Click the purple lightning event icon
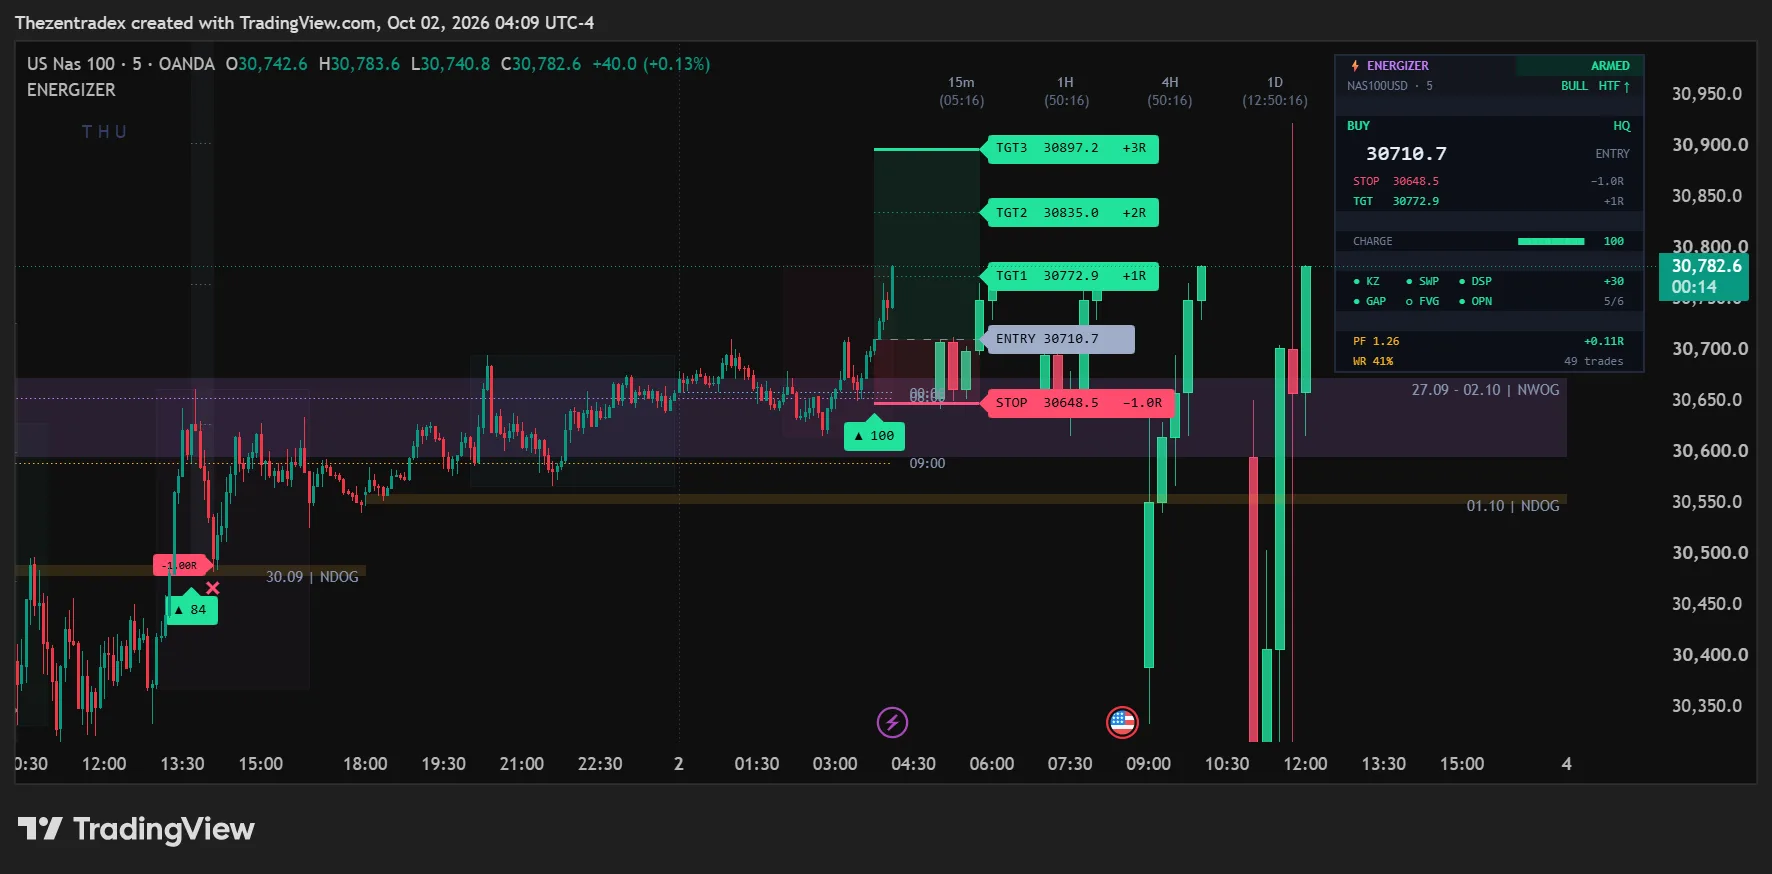Screen dimensions: 1772x874 pos(892,722)
